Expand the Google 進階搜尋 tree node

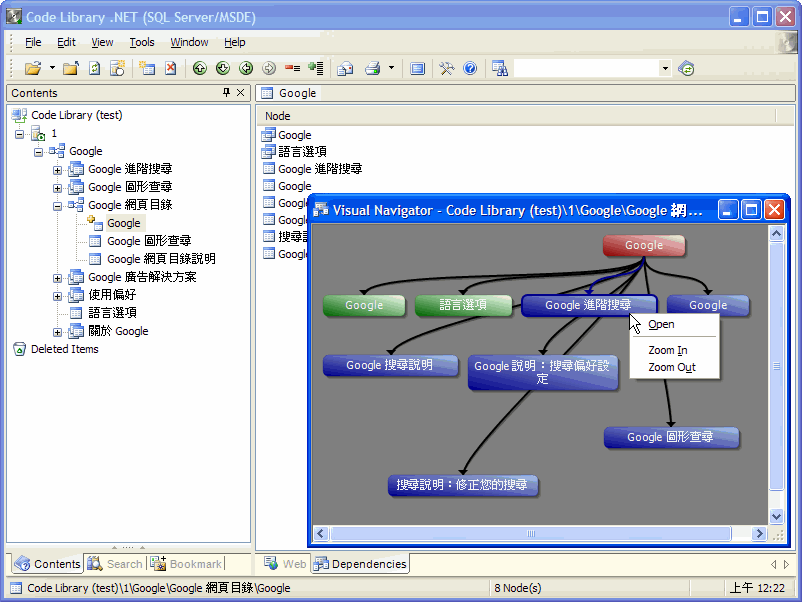pyautogui.click(x=57, y=170)
